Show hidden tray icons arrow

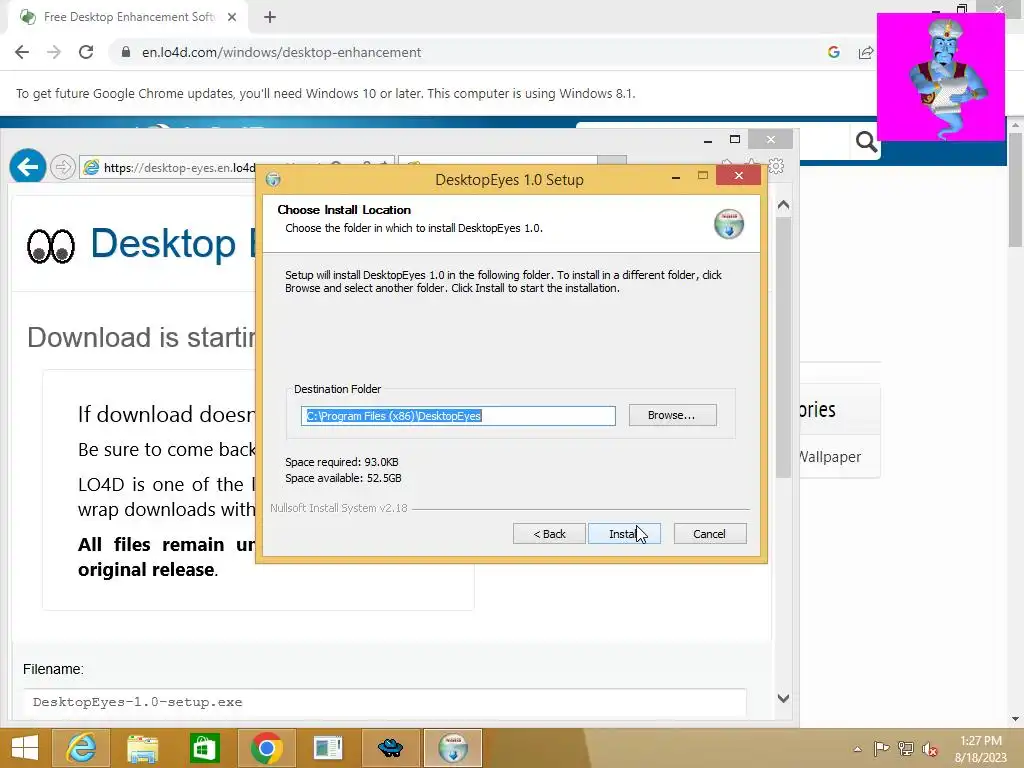pos(857,749)
